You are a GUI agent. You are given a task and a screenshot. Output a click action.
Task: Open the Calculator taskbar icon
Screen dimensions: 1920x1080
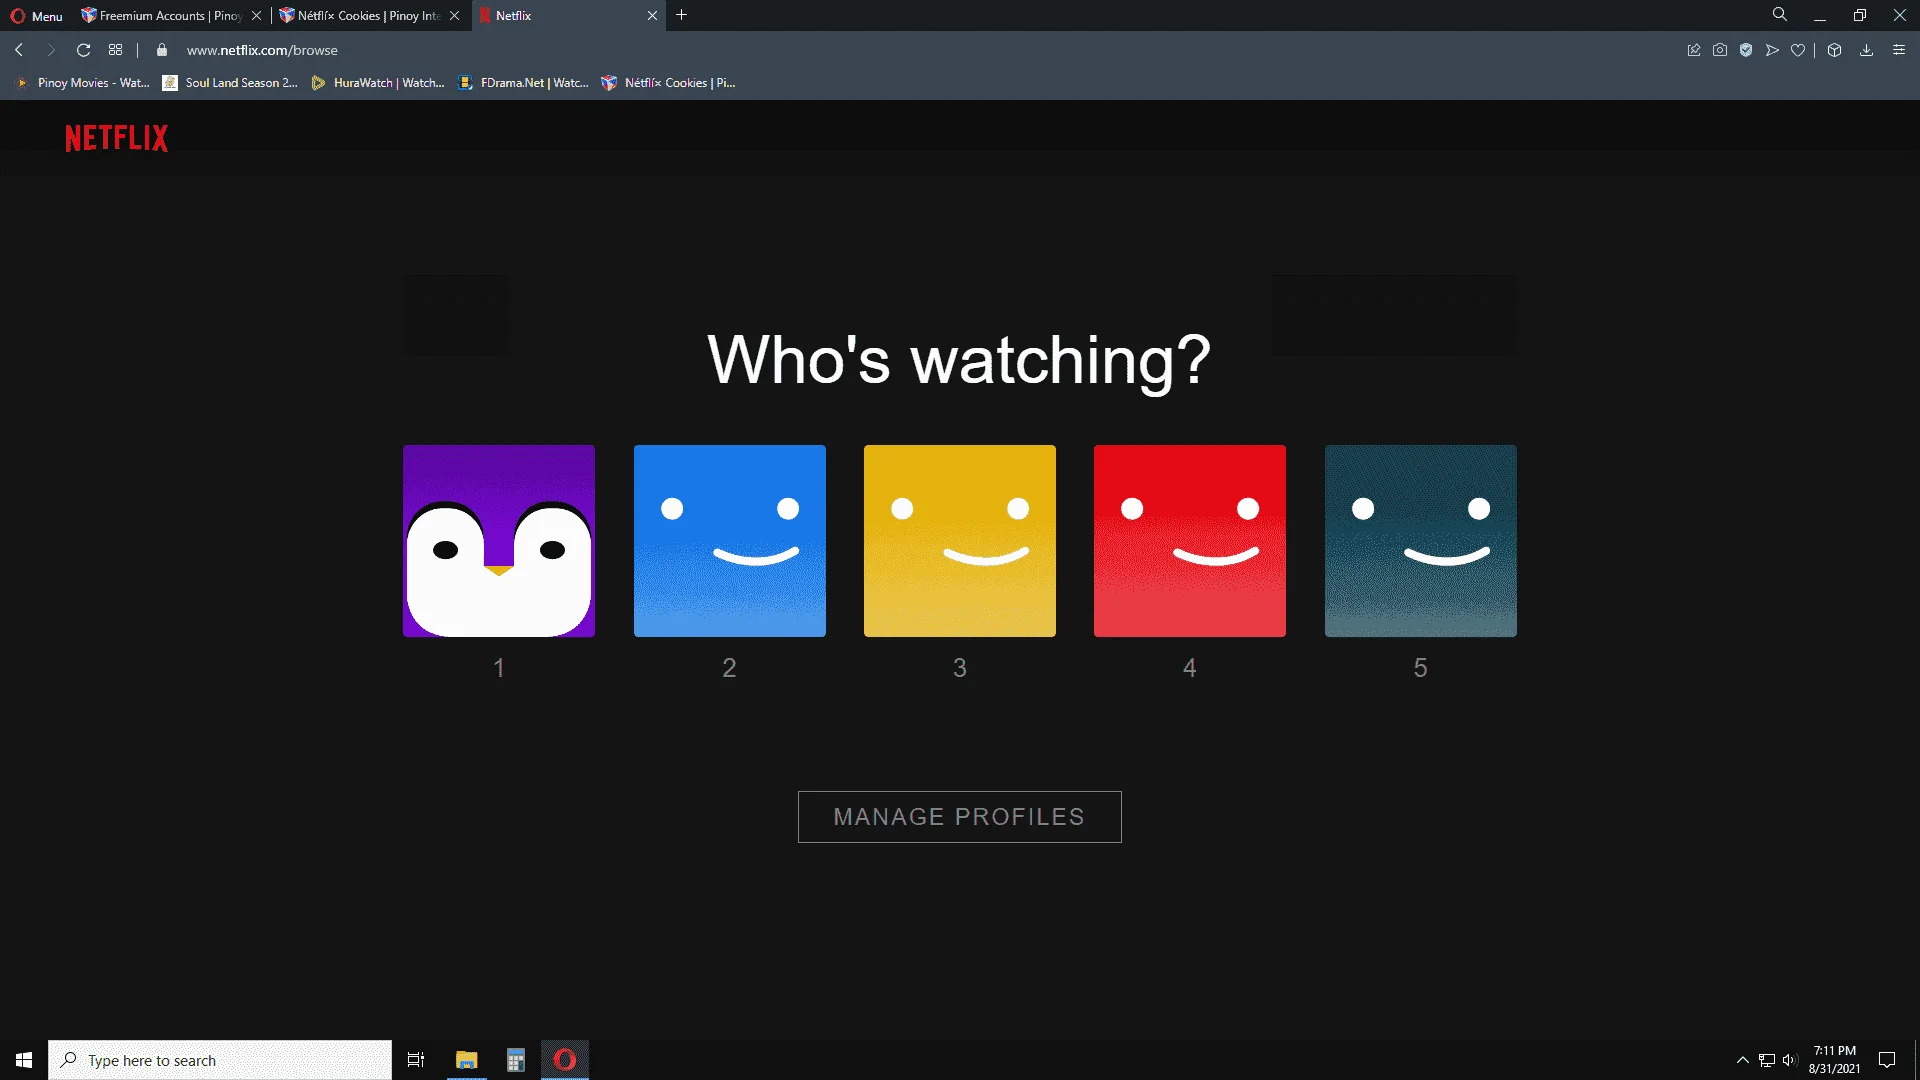point(515,1060)
